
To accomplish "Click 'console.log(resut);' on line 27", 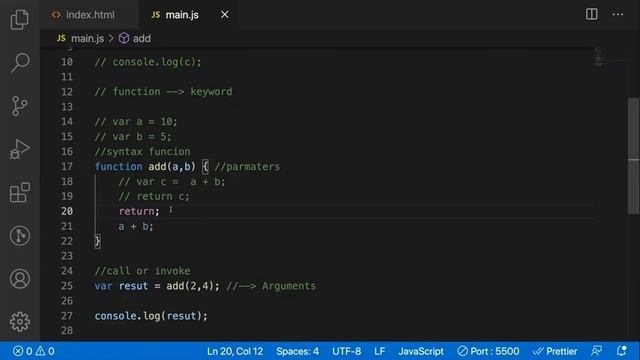I will [151, 316].
